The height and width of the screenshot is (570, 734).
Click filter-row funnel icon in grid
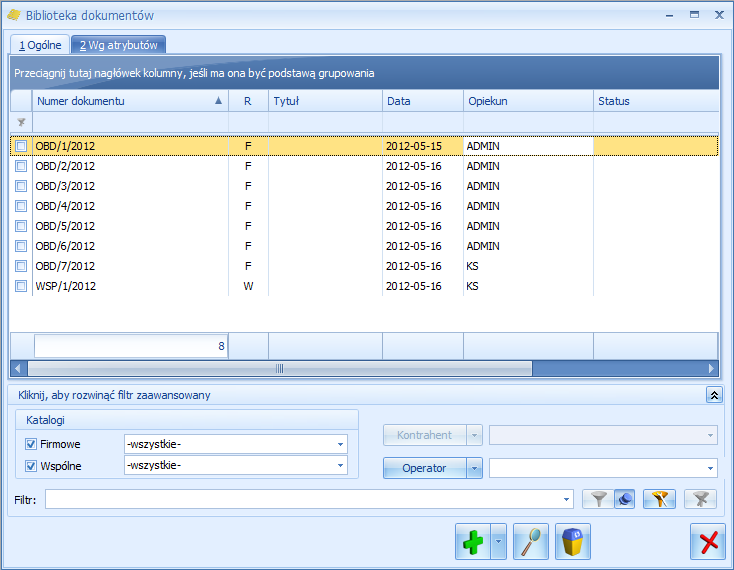(x=21, y=123)
